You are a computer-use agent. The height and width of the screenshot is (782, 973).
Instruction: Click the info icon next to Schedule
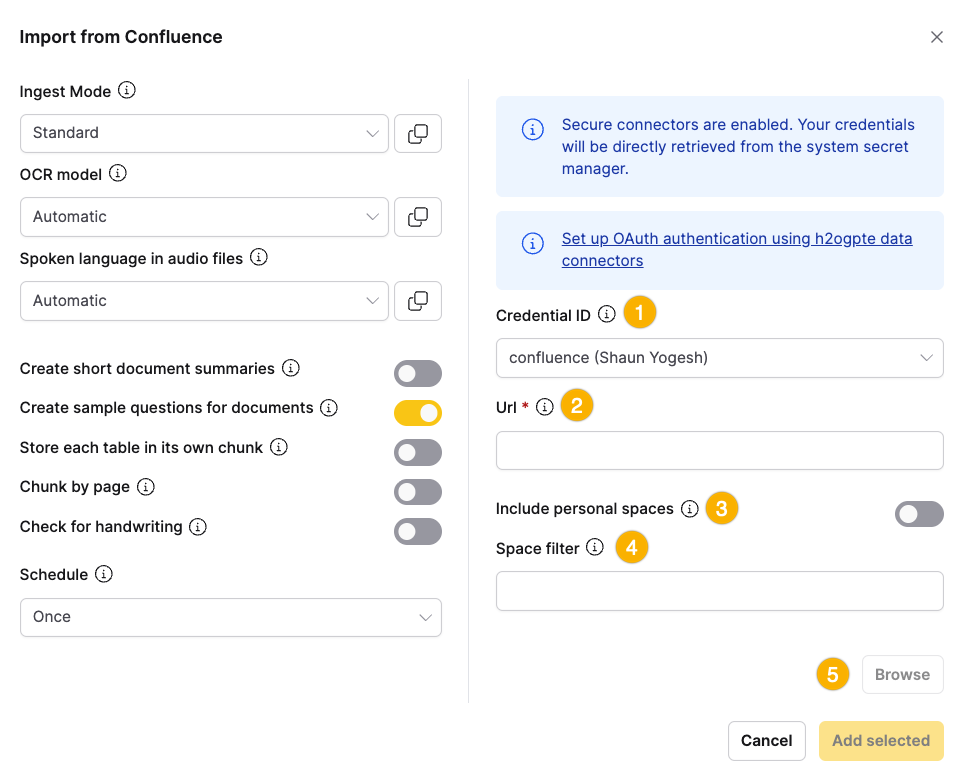(104, 574)
